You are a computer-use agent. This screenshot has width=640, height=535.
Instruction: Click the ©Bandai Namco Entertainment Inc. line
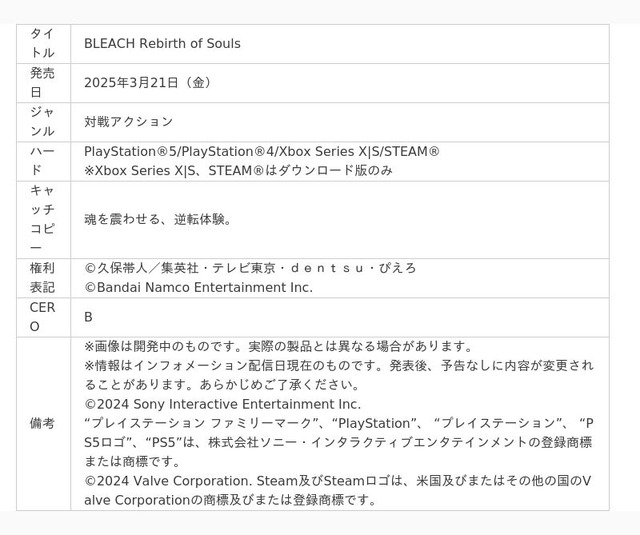coord(198,288)
